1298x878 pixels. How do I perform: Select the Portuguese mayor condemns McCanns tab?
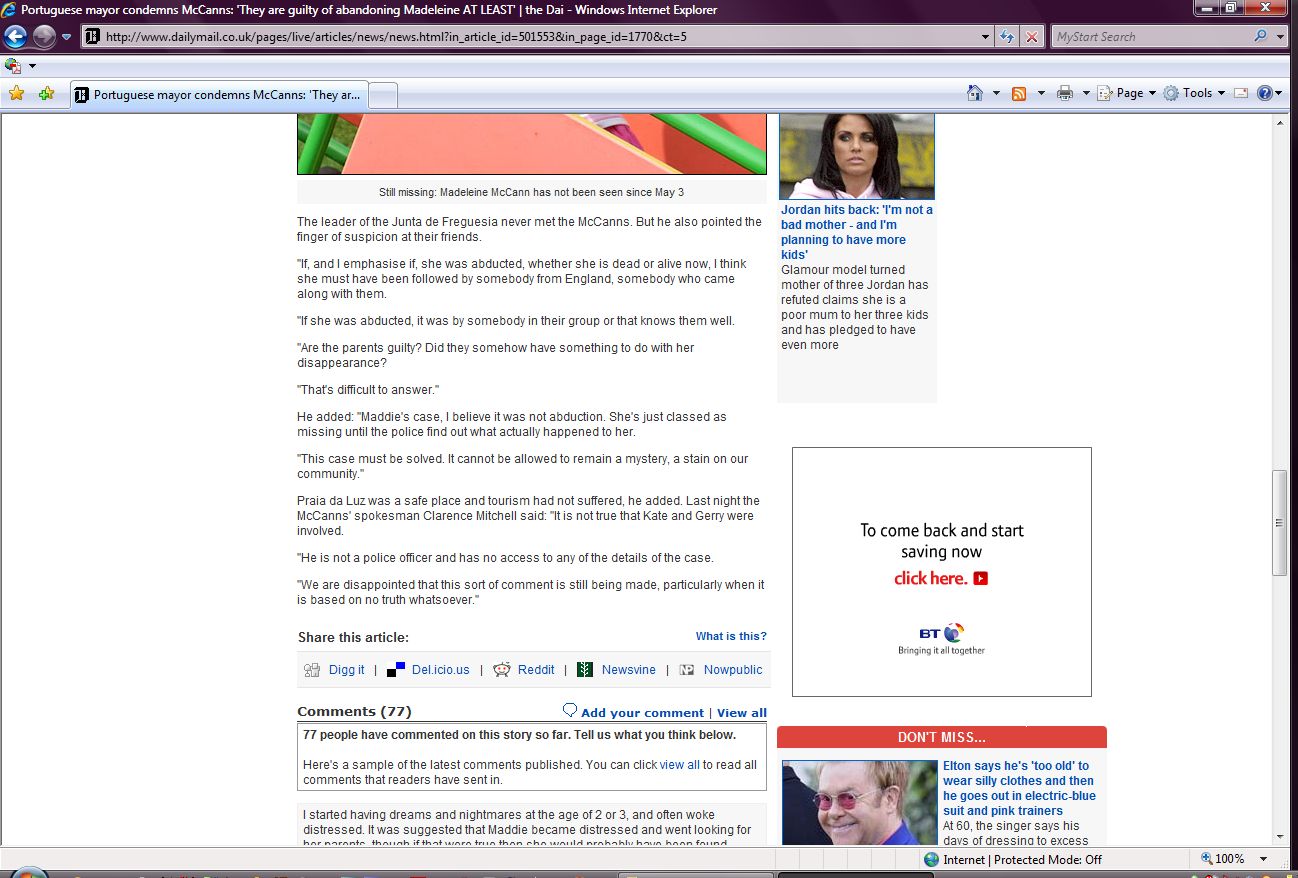pos(220,95)
